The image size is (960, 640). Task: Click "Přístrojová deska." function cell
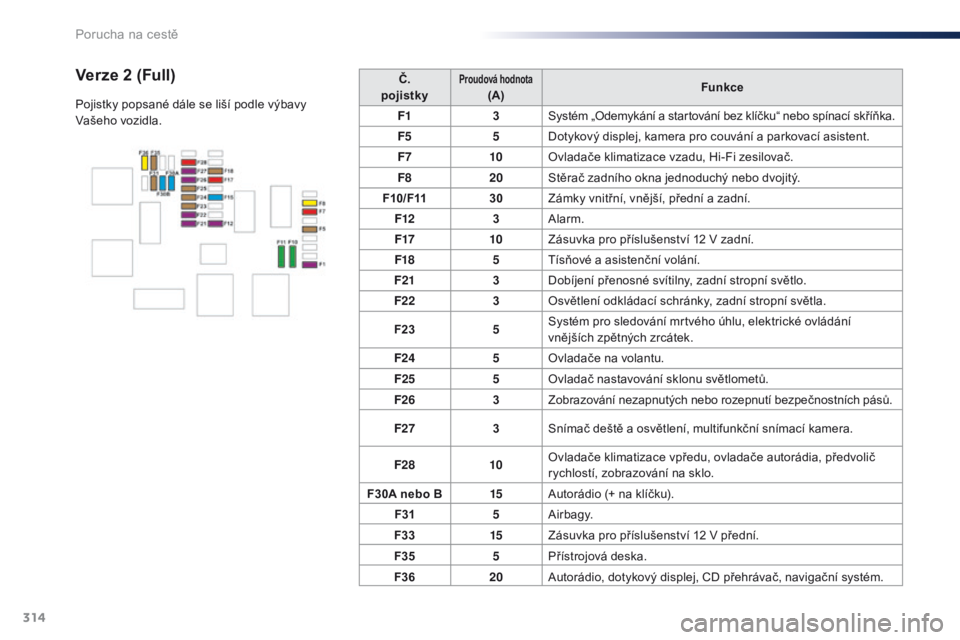[x=722, y=556]
